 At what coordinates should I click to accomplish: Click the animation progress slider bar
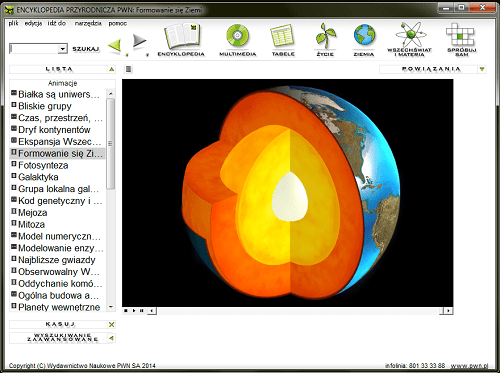coord(298,311)
